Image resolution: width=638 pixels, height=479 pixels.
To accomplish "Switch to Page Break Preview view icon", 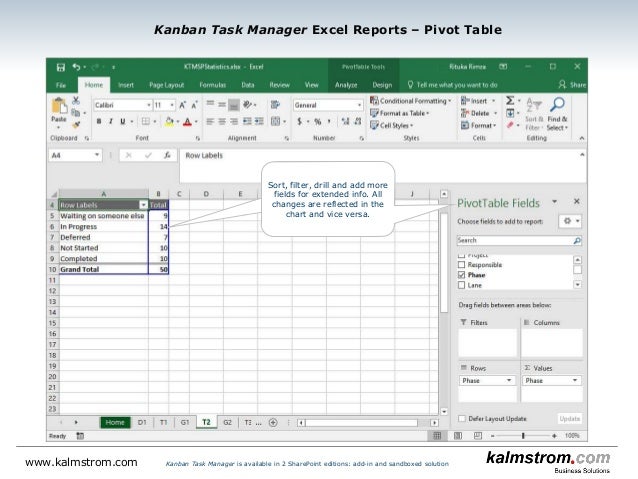I will pos(478,436).
